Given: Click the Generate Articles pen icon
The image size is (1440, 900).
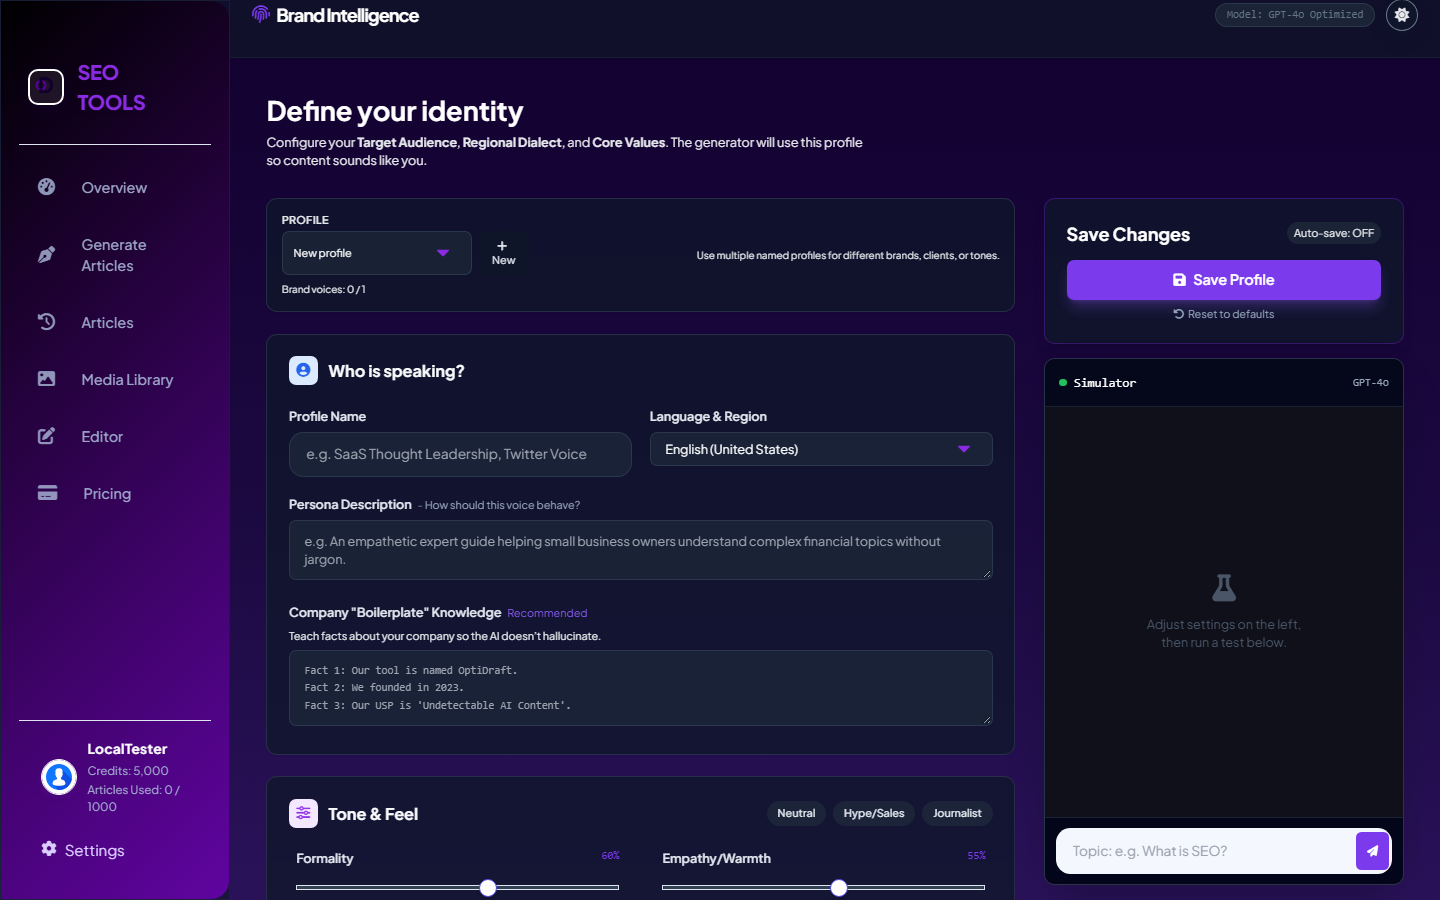Looking at the screenshot, I should point(46,255).
